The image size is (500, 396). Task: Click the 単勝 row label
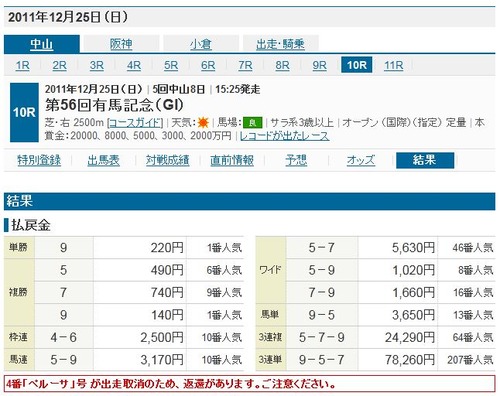(19, 248)
